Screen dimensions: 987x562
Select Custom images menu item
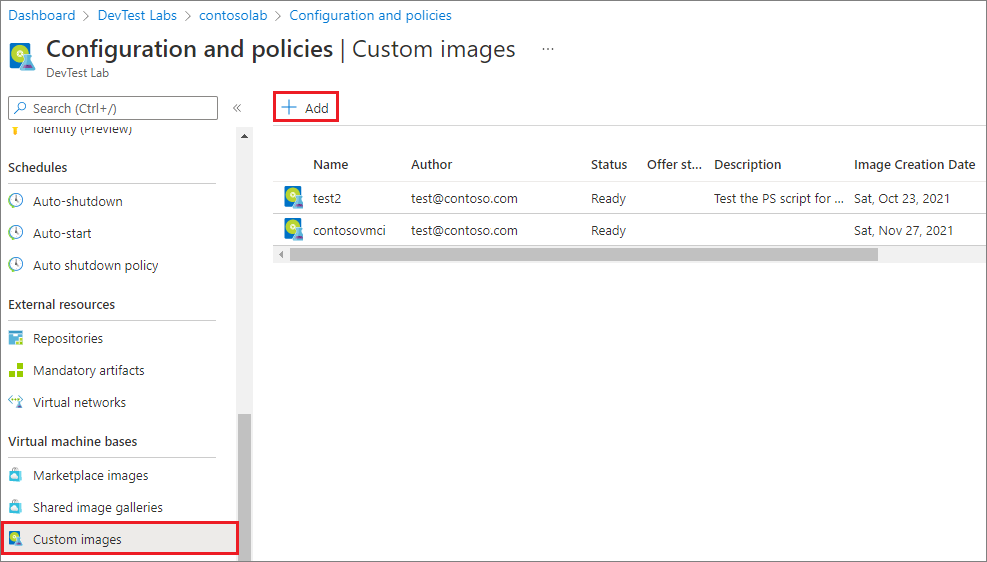(119, 539)
